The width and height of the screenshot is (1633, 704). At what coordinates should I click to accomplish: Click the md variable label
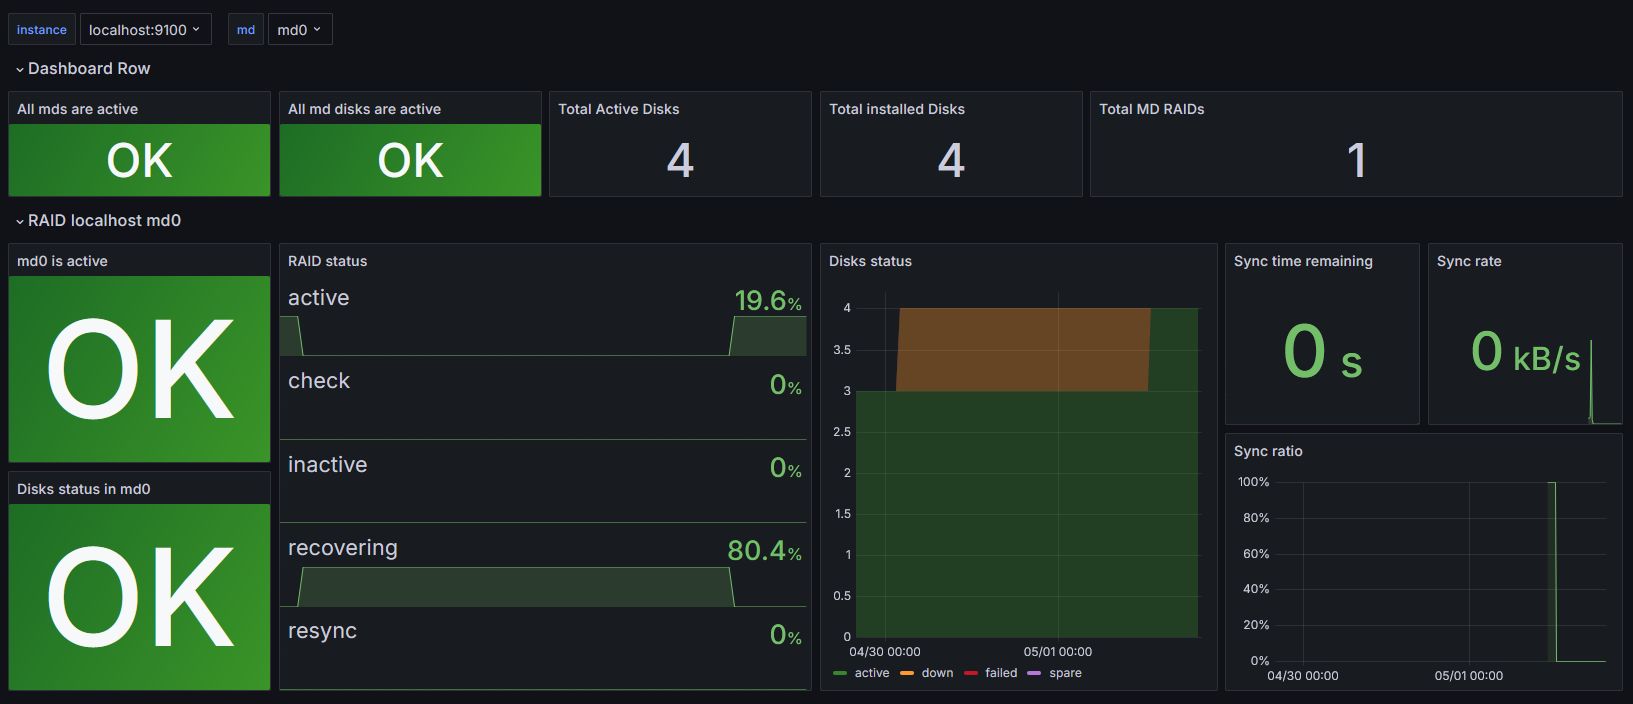coord(246,30)
